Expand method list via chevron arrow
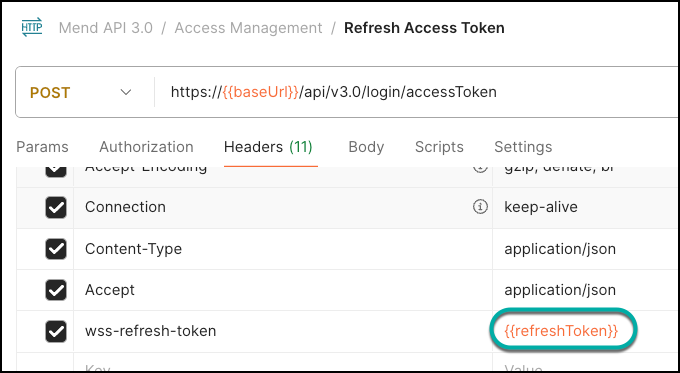 pos(126,92)
